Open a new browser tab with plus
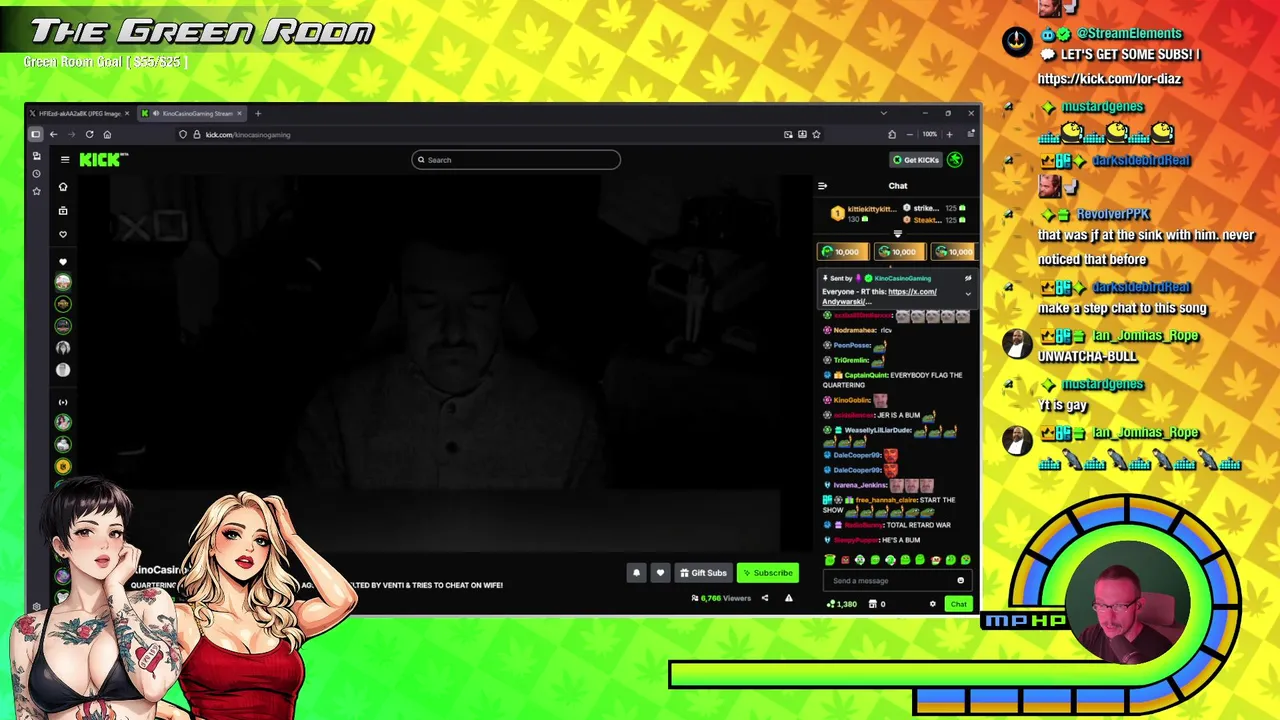 (258, 113)
